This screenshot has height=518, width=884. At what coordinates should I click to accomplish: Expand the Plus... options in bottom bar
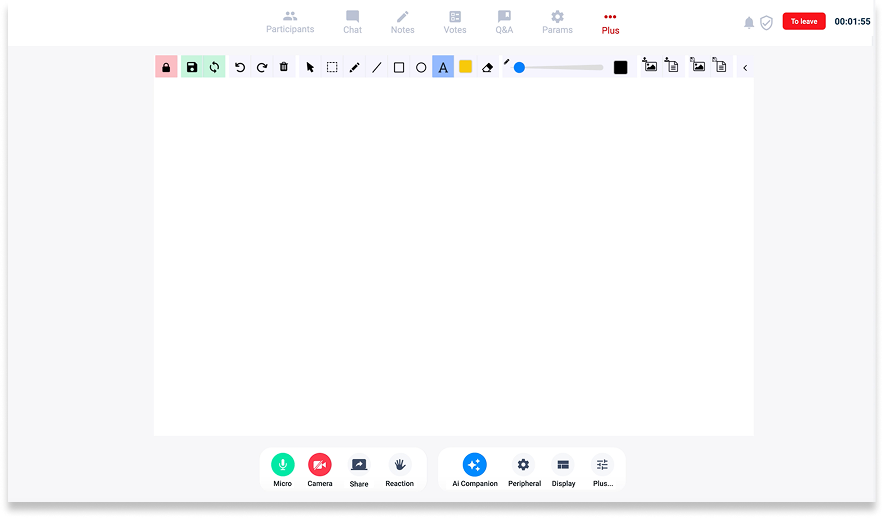click(602, 465)
